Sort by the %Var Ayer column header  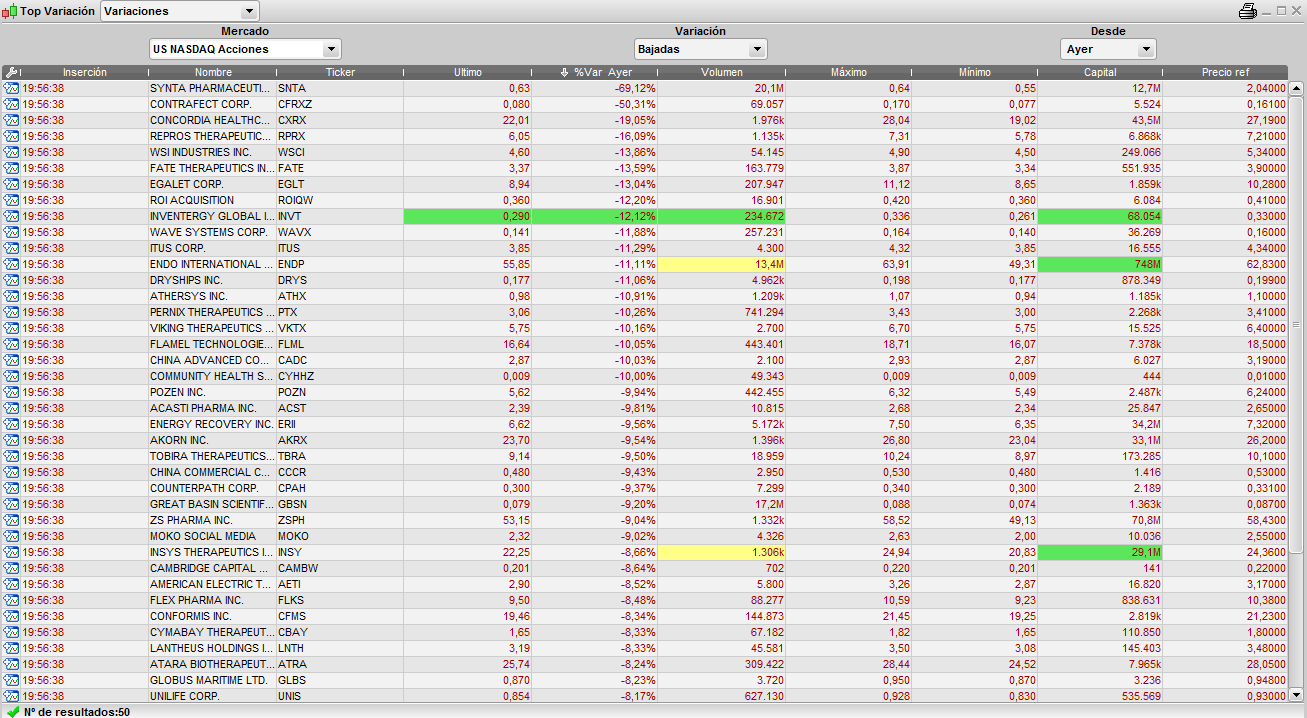(x=595, y=72)
